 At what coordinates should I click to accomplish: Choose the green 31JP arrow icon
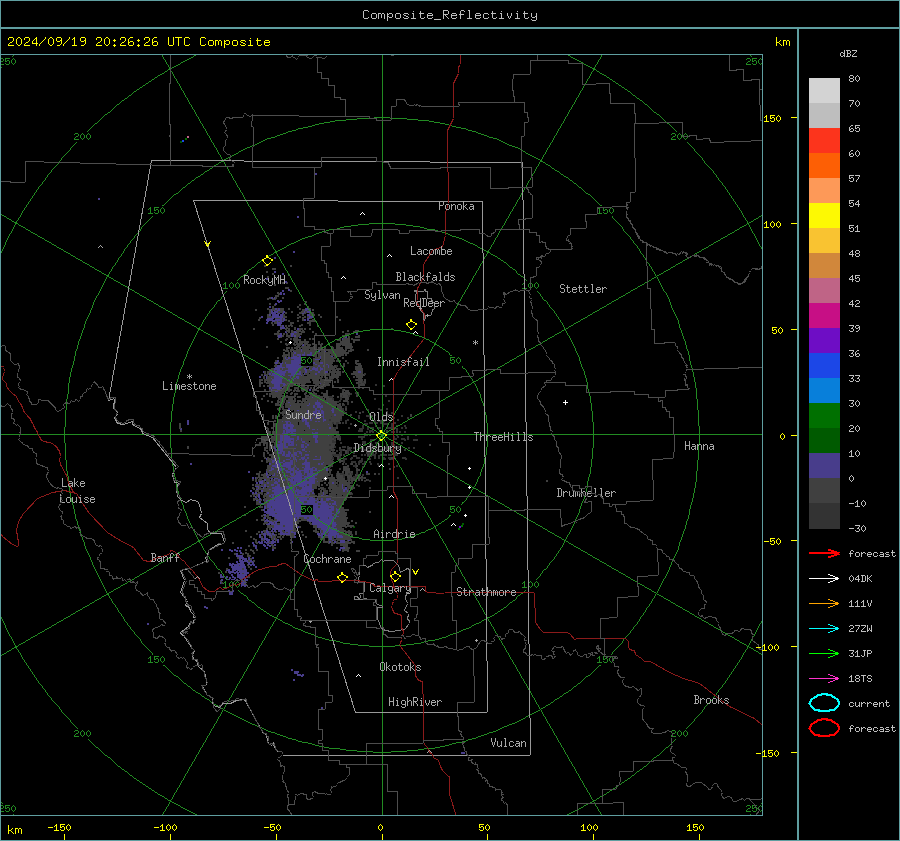click(x=824, y=653)
